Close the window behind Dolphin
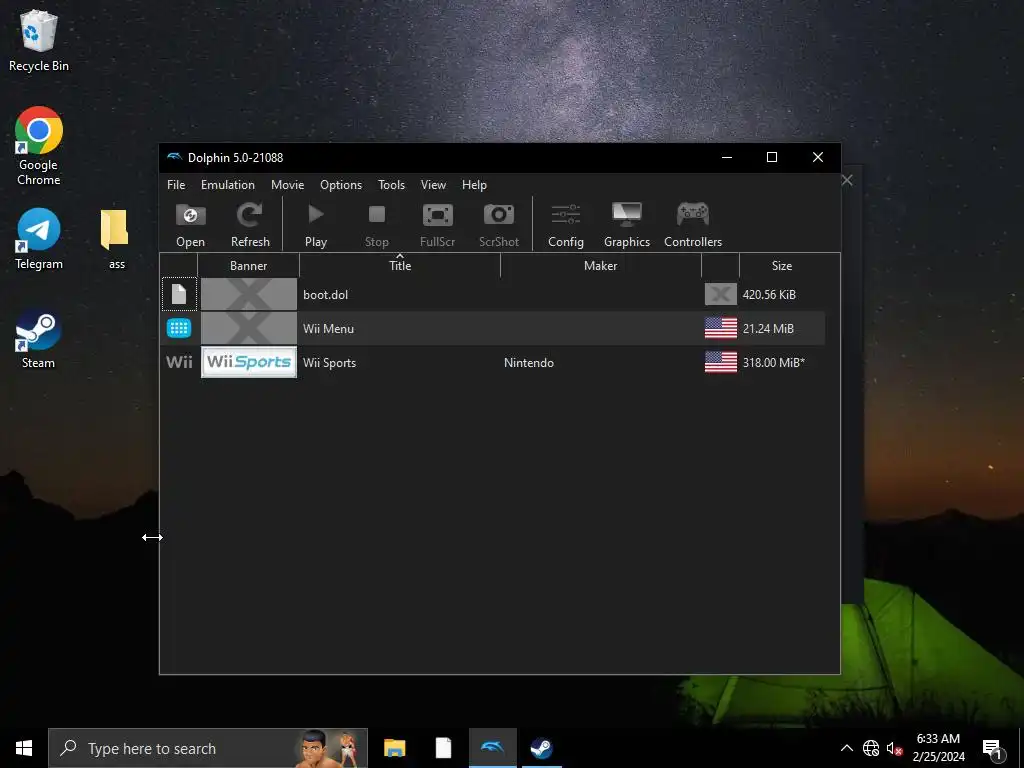Viewport: 1024px width, 768px height. click(847, 180)
